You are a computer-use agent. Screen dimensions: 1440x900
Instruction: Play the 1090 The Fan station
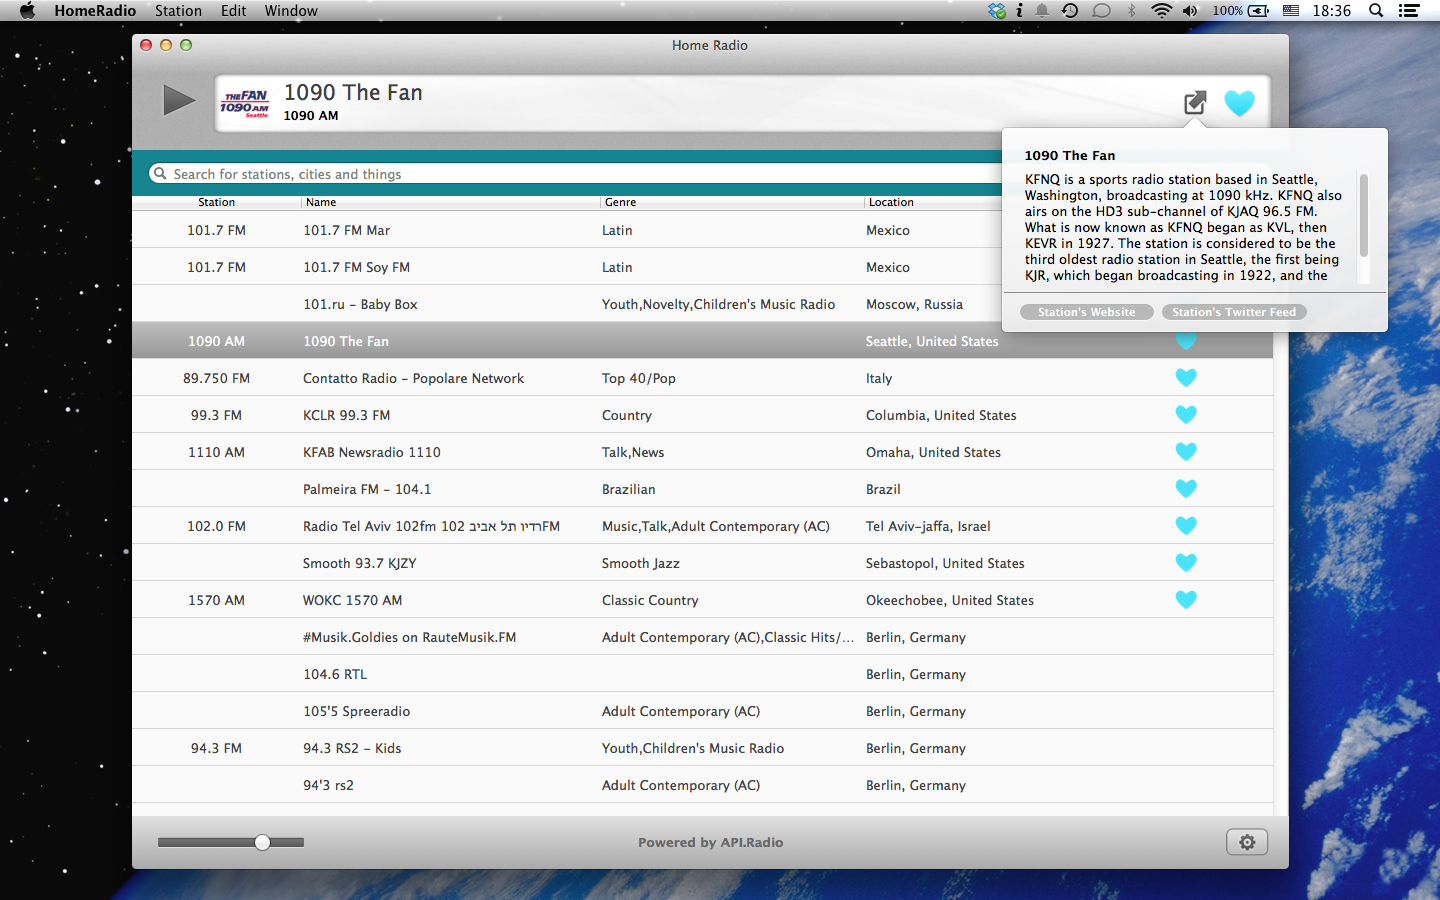(x=179, y=100)
